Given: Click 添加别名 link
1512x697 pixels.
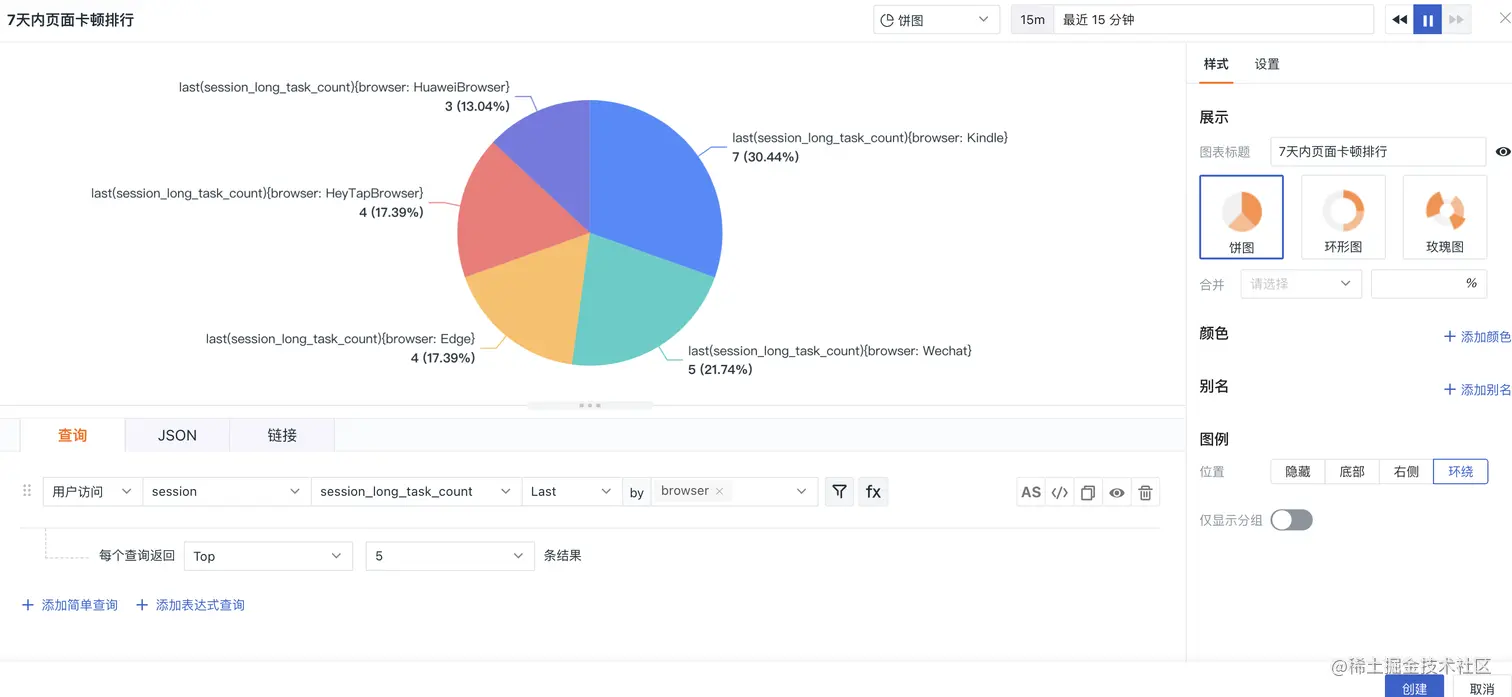Looking at the screenshot, I should point(1477,390).
